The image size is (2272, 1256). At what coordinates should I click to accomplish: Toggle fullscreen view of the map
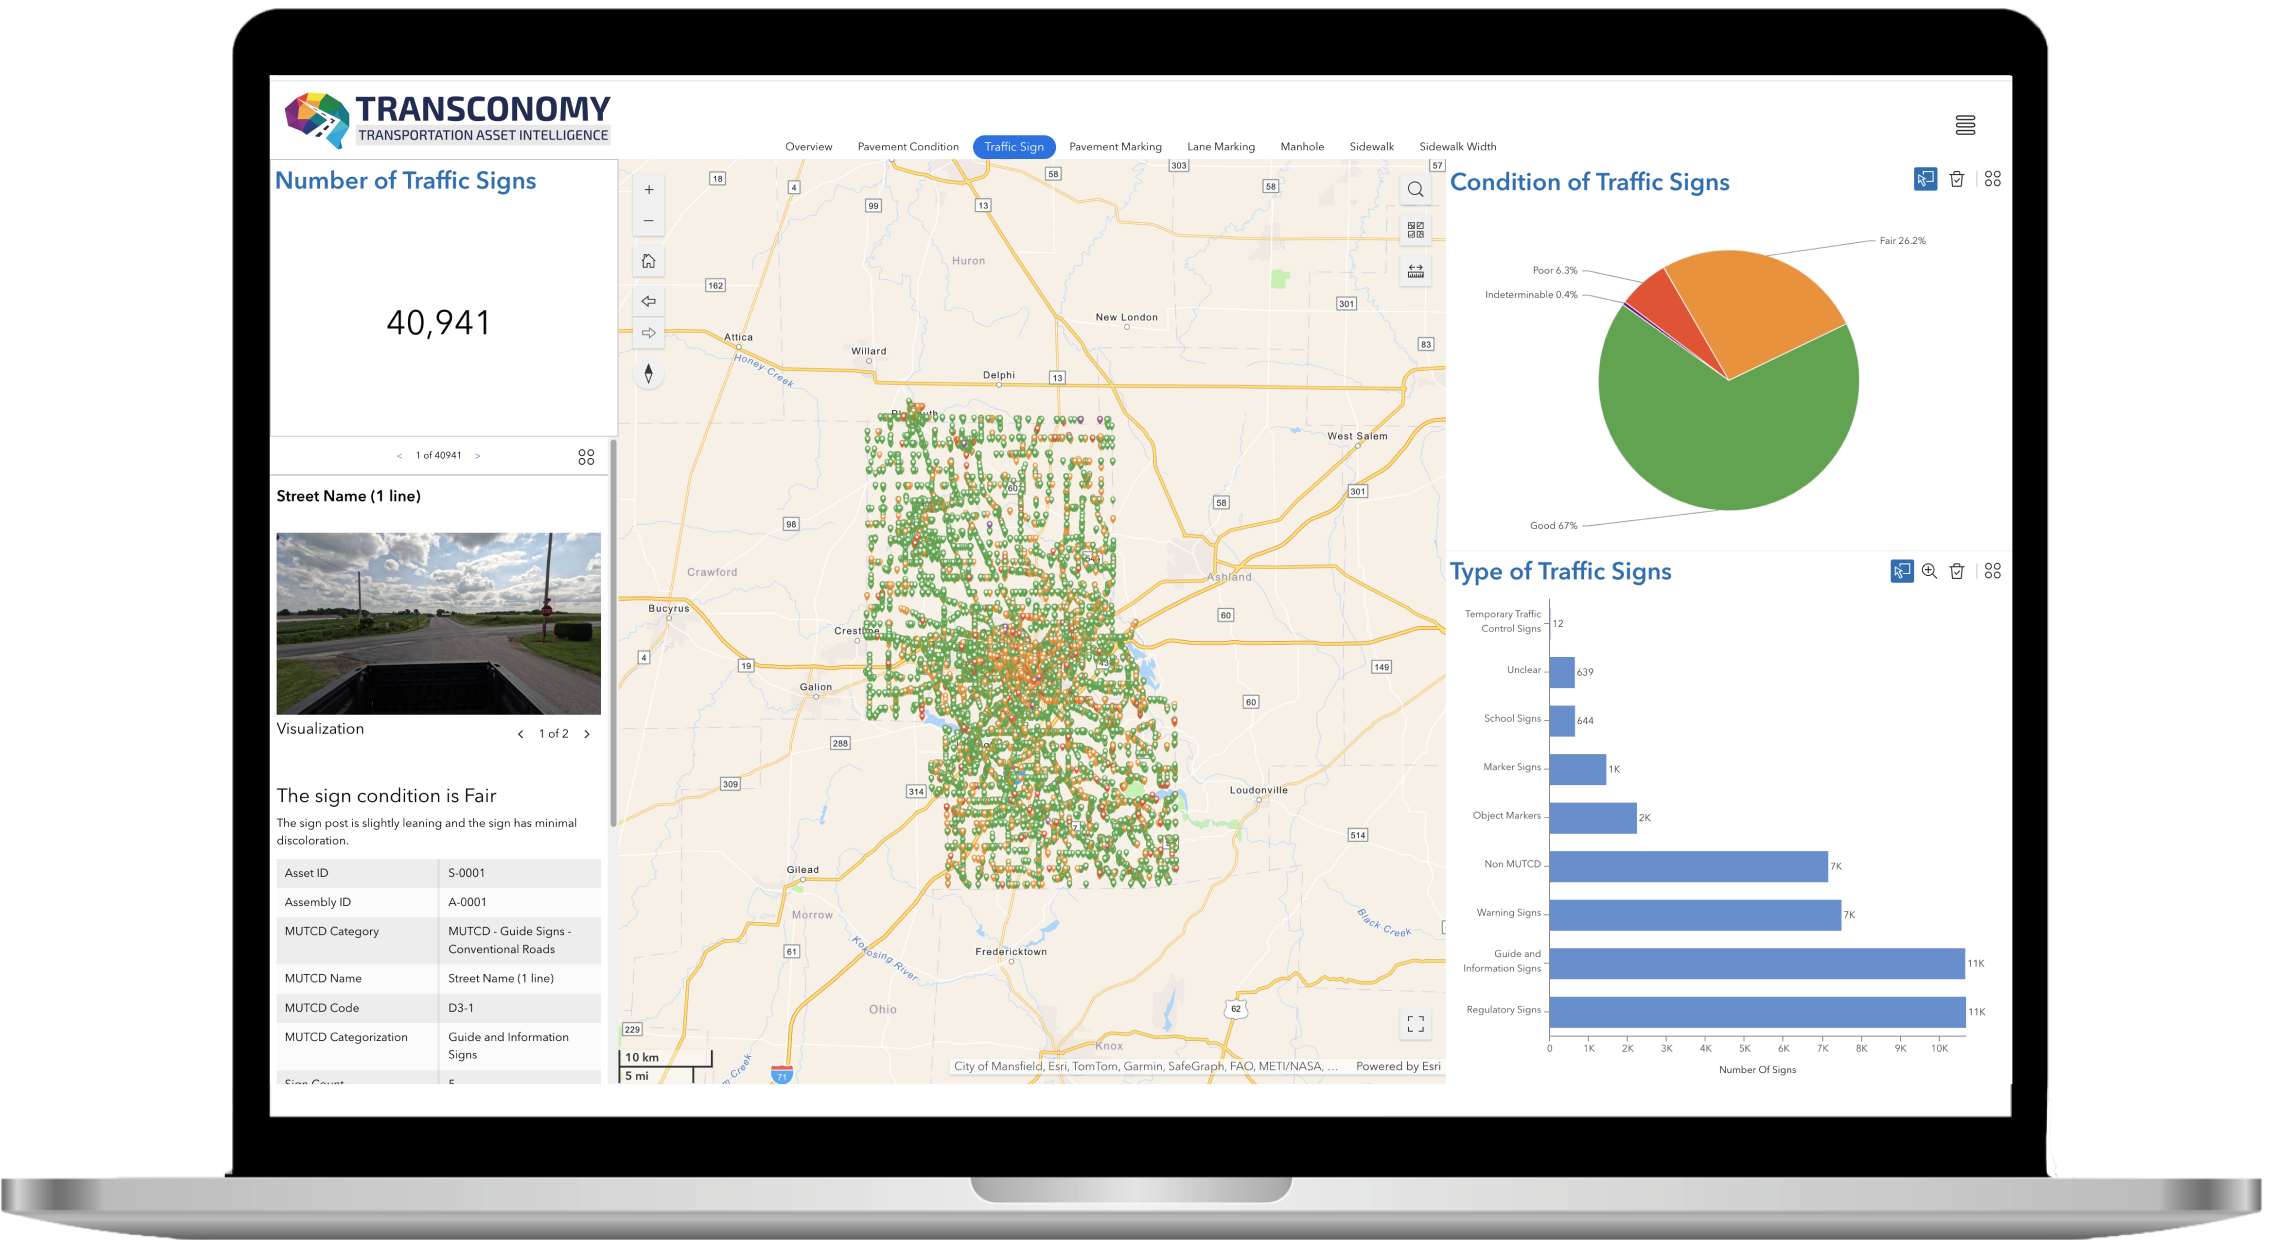[1415, 1022]
